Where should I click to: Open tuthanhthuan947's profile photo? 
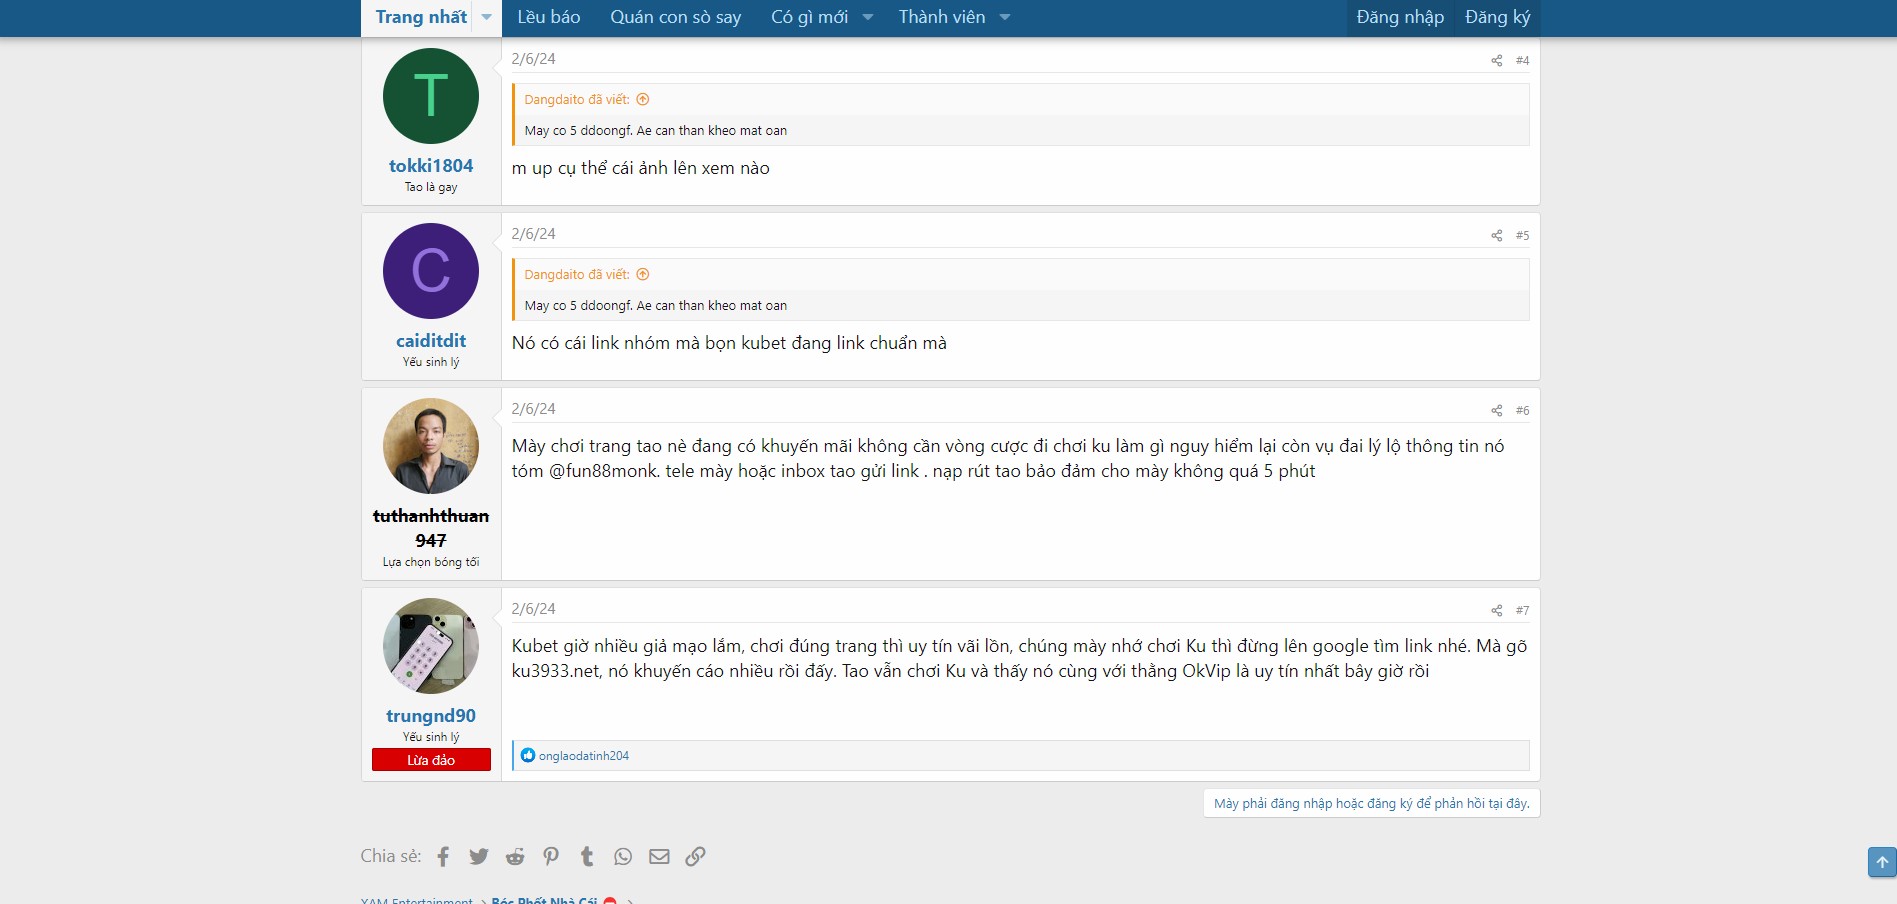tap(431, 446)
